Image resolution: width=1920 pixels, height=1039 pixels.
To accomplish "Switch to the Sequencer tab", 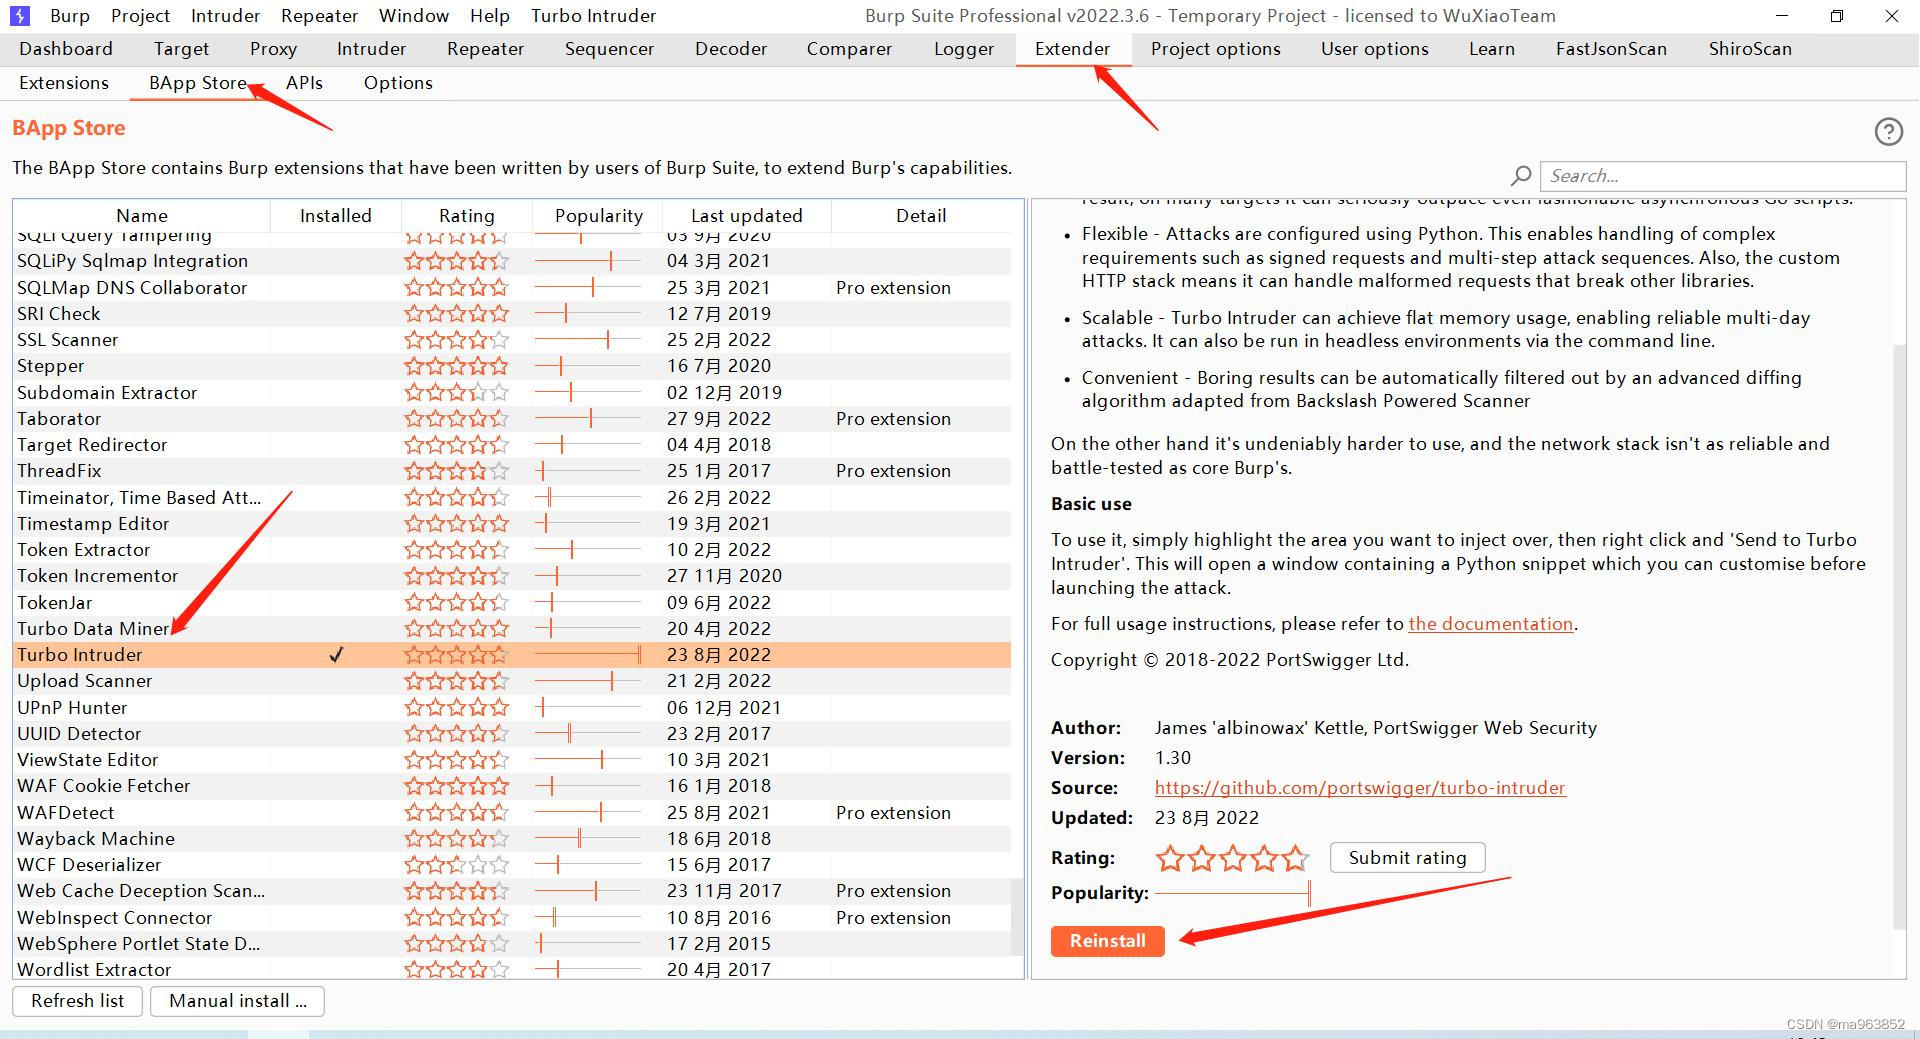I will (x=609, y=49).
